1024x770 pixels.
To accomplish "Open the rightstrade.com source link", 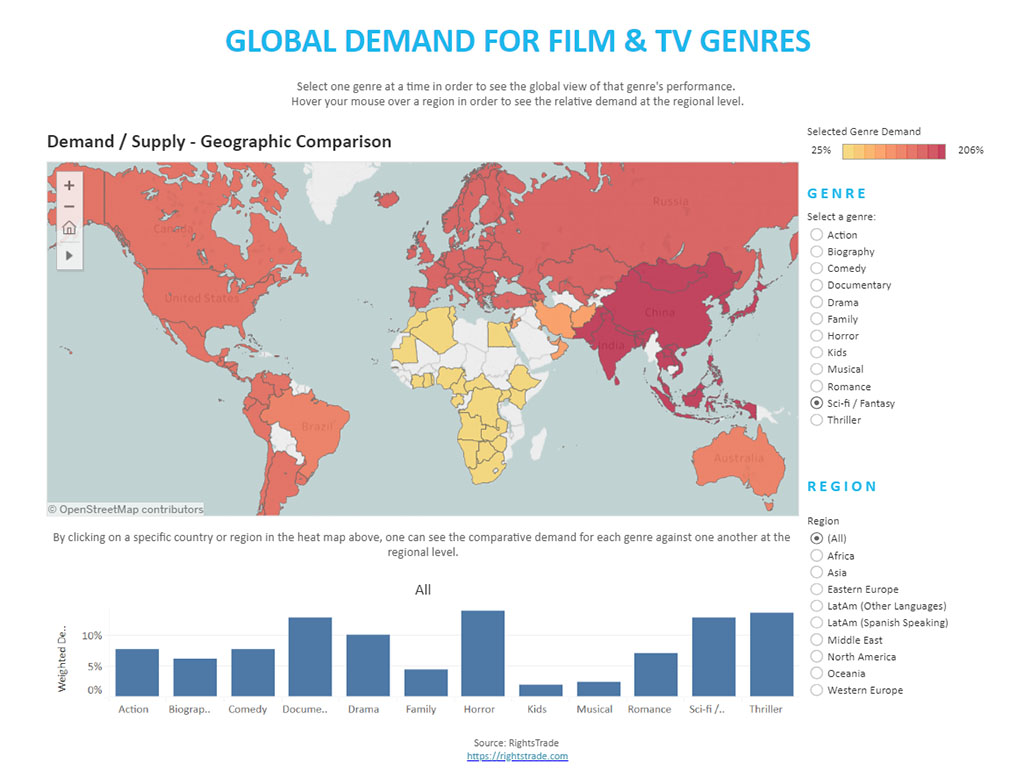I will point(517,756).
